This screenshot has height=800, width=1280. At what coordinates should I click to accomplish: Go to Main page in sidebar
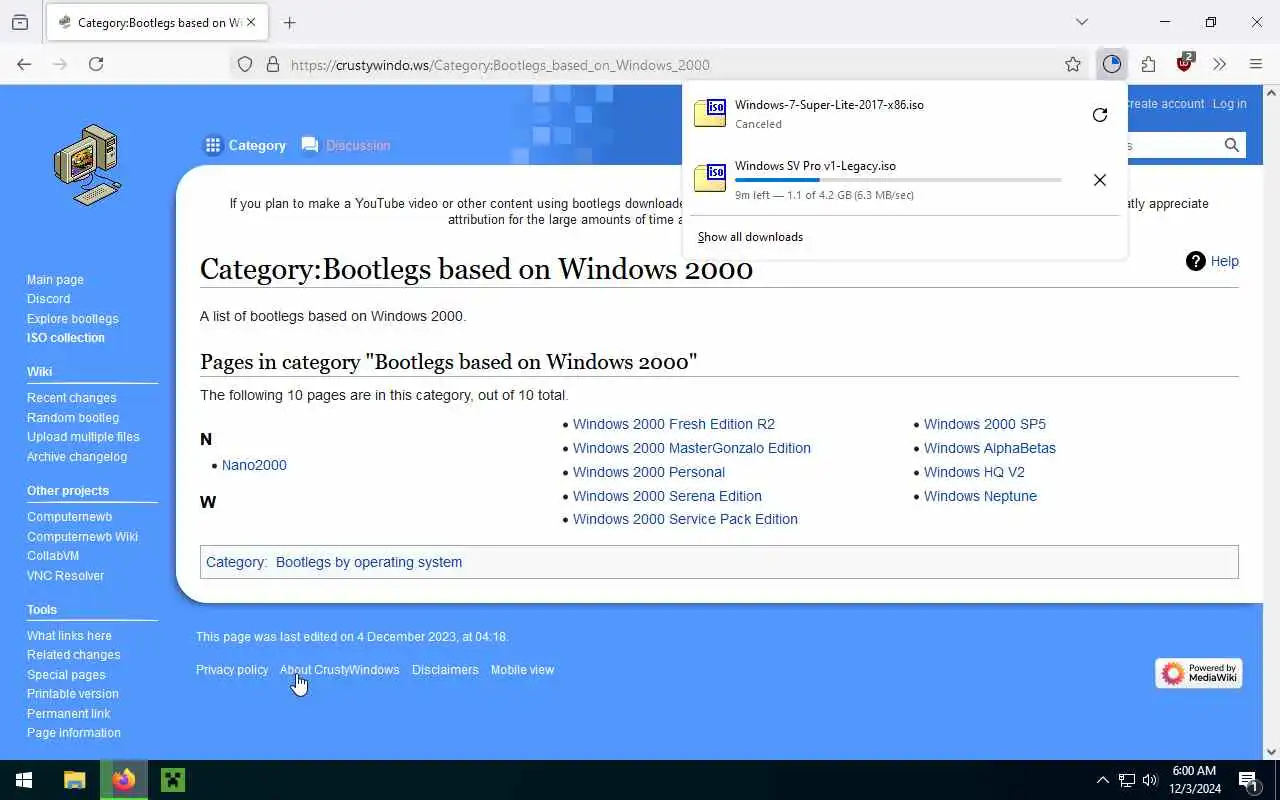point(55,280)
